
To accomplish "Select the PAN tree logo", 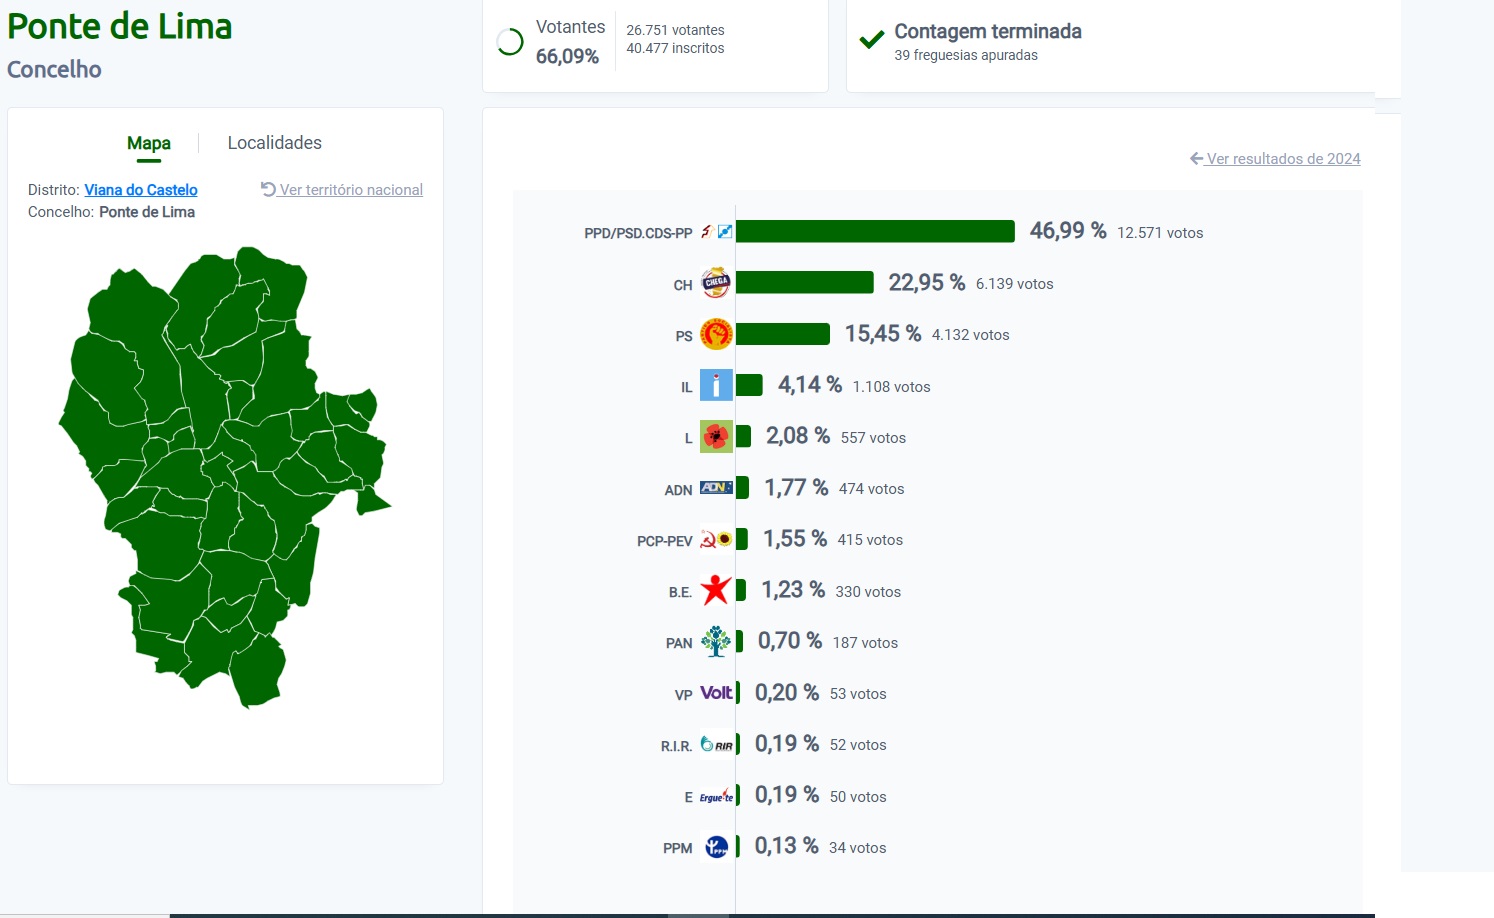I will click(x=716, y=641).
